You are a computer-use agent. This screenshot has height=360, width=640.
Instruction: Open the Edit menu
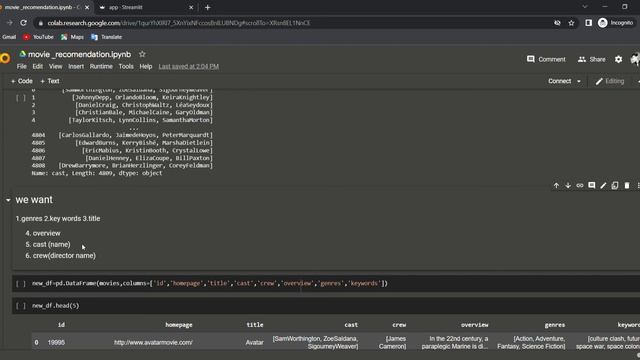tap(38, 67)
